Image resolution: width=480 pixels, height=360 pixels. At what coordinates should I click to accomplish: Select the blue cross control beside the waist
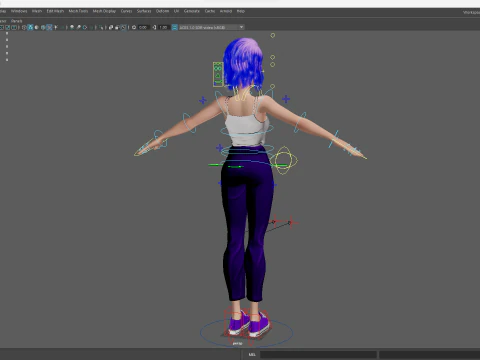click(219, 147)
